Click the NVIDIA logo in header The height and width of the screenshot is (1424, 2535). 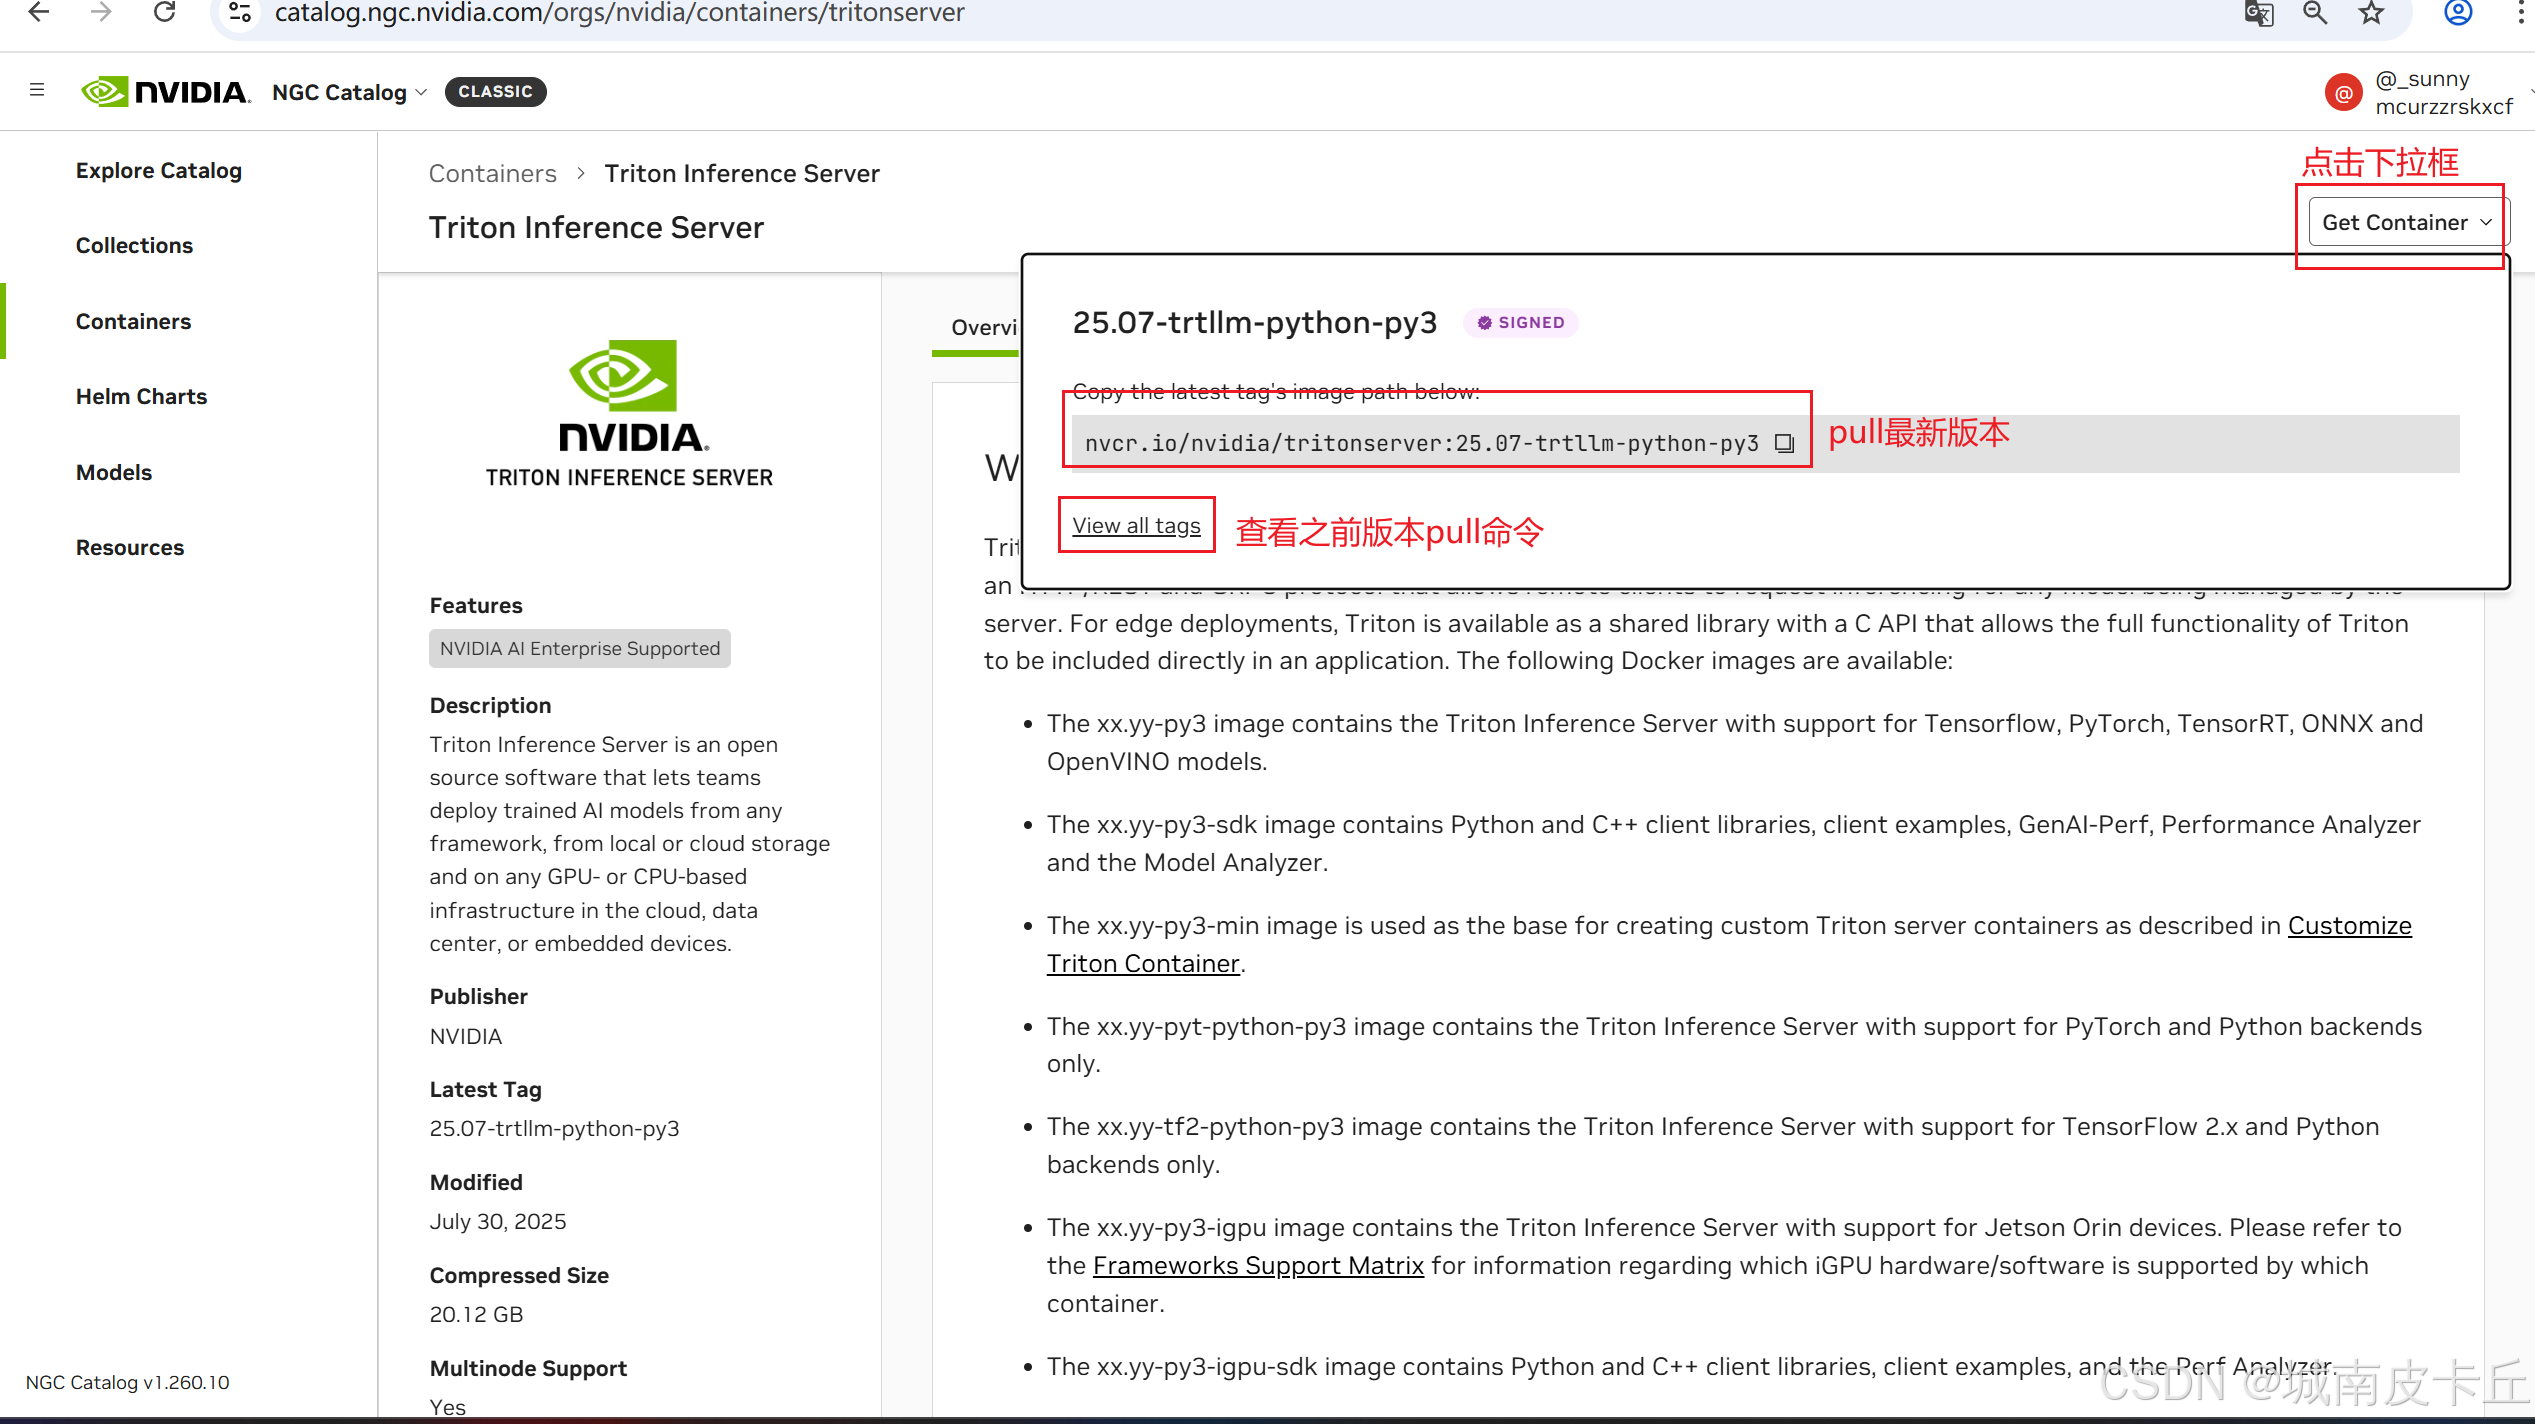[166, 92]
